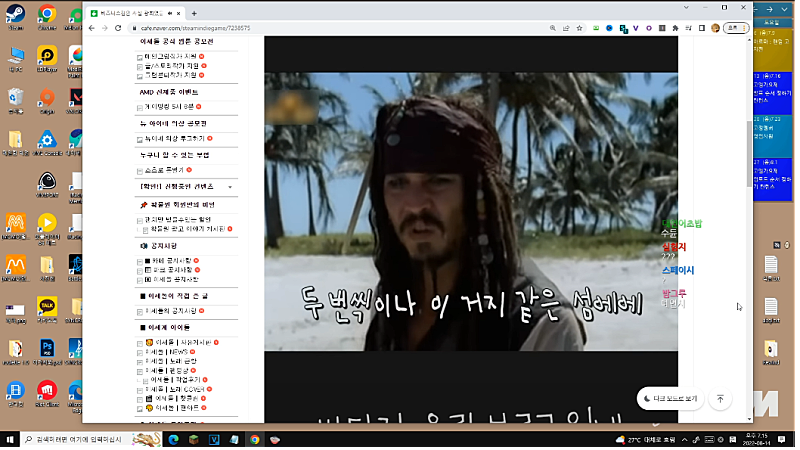
Task: Open Microsoft Edge from the taskbar
Action: [173, 440]
